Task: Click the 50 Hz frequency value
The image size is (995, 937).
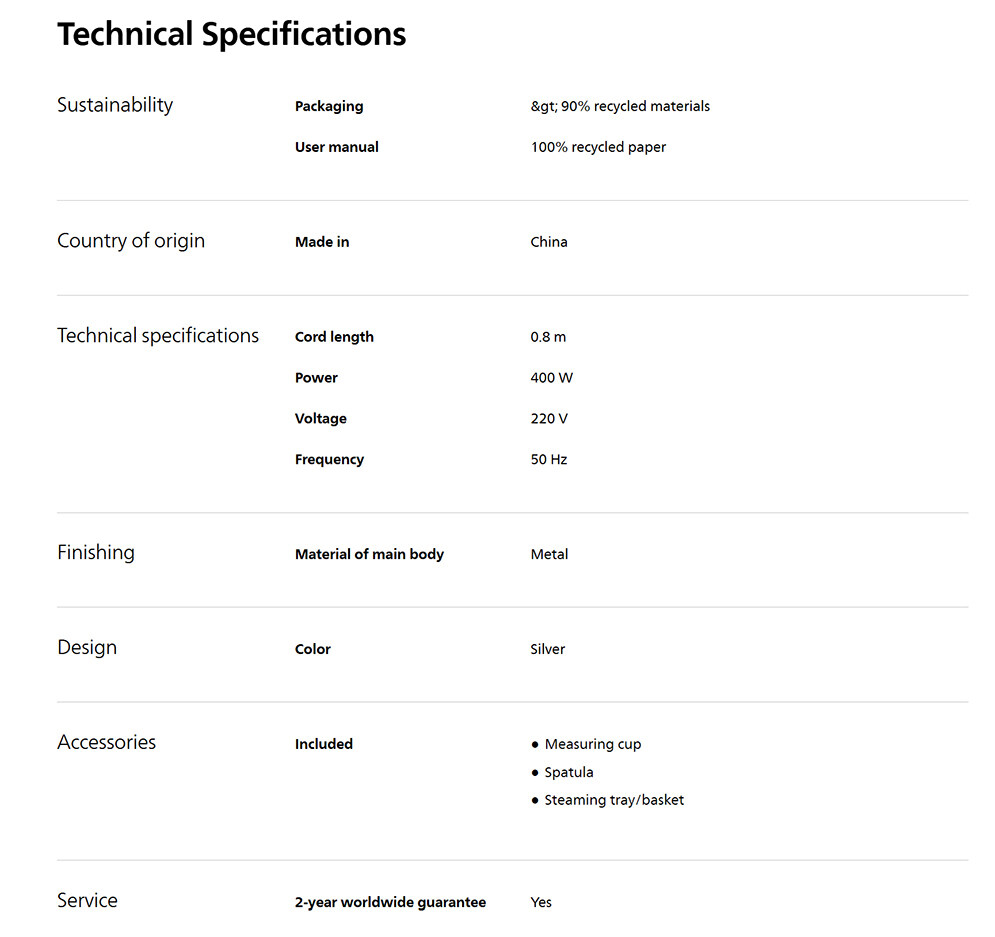Action: click(x=549, y=460)
